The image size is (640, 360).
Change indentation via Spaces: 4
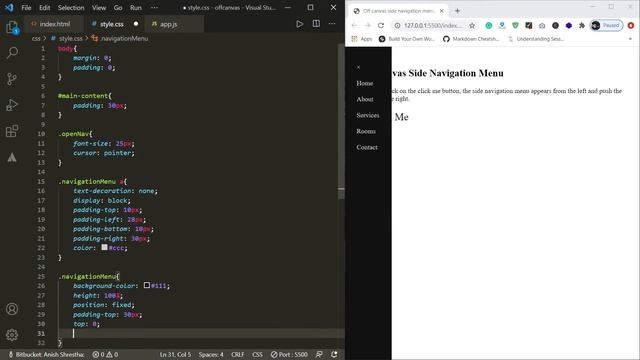click(211, 354)
